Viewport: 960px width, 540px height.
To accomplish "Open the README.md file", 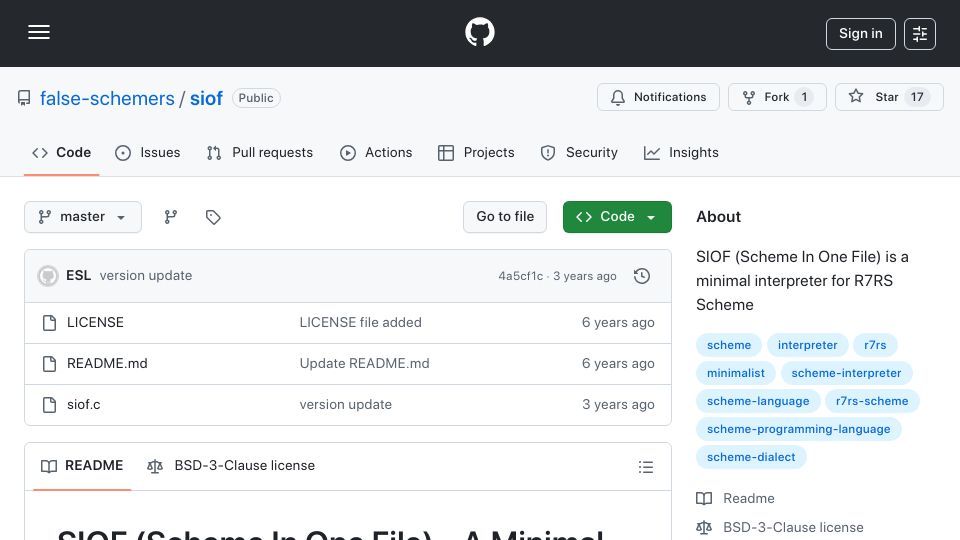I will click(x=107, y=364).
